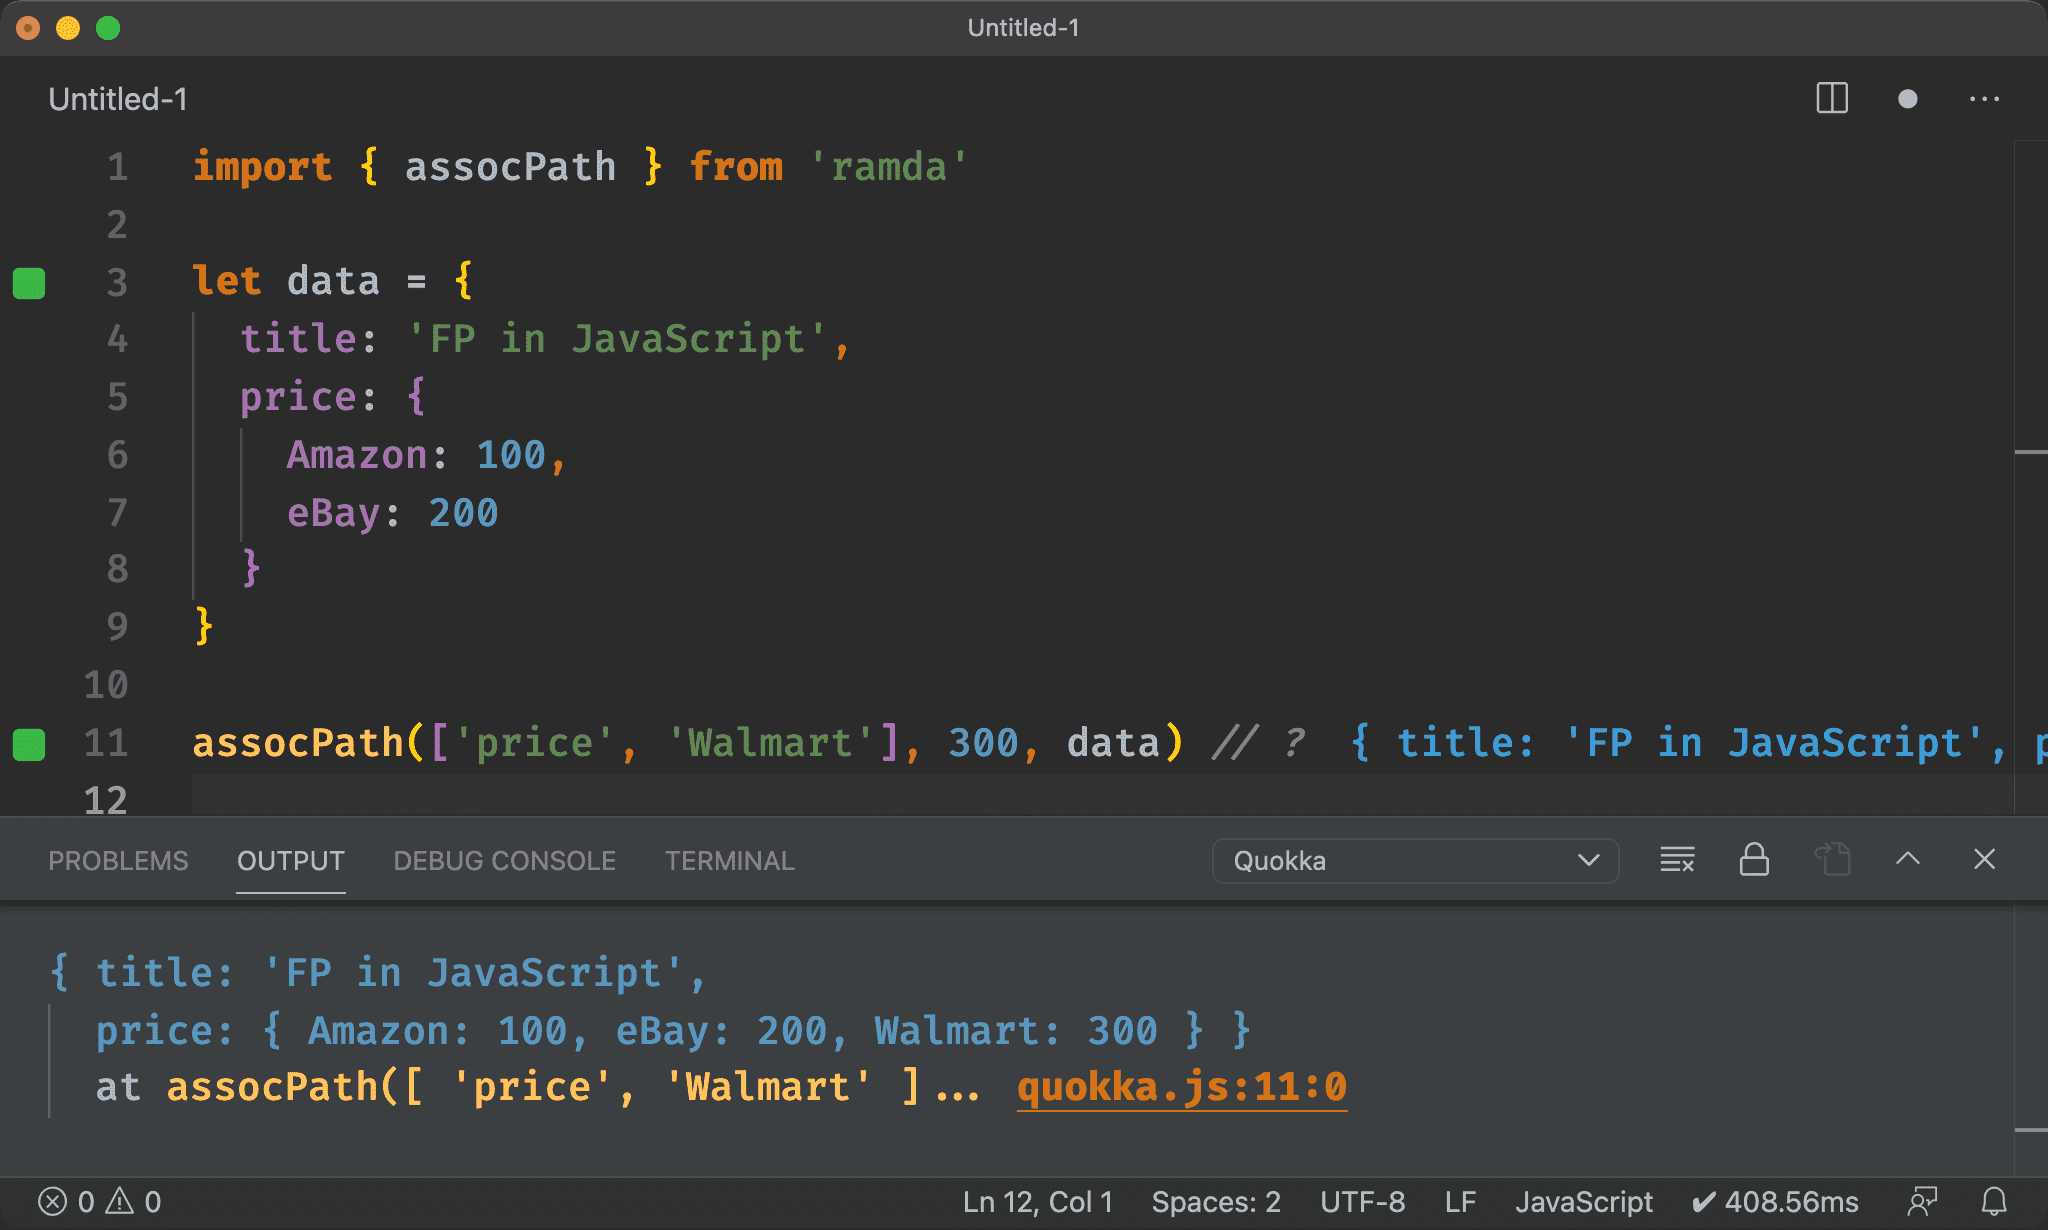
Task: Open output log in editor icon
Action: pyautogui.click(x=1832, y=860)
